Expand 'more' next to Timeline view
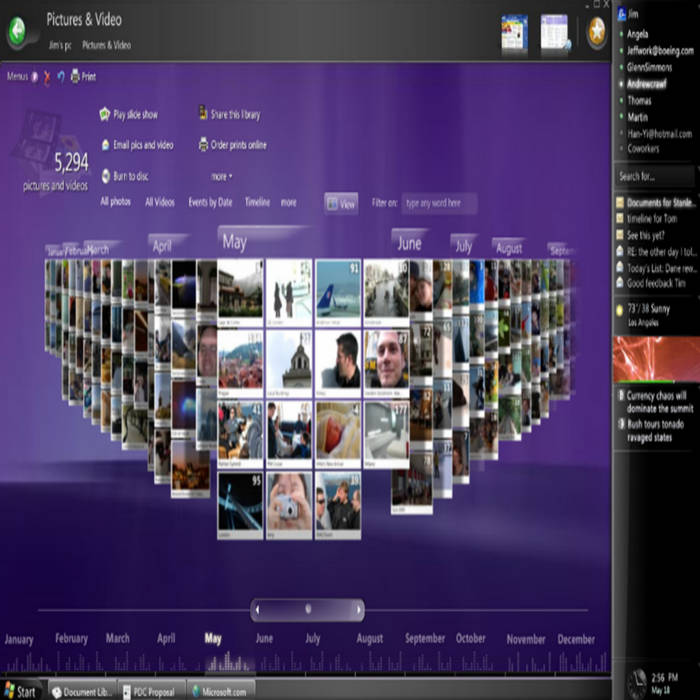Image resolution: width=700 pixels, height=700 pixels. point(288,202)
